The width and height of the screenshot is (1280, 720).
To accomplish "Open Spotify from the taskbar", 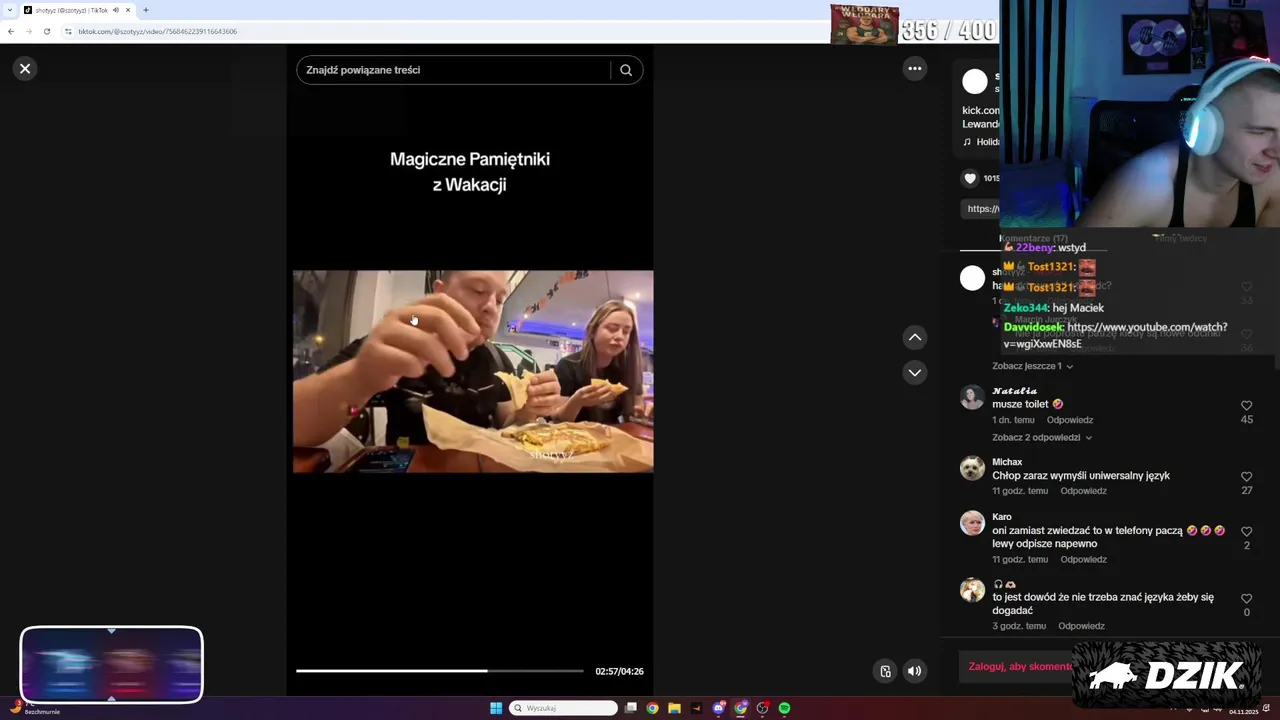I will (x=784, y=708).
